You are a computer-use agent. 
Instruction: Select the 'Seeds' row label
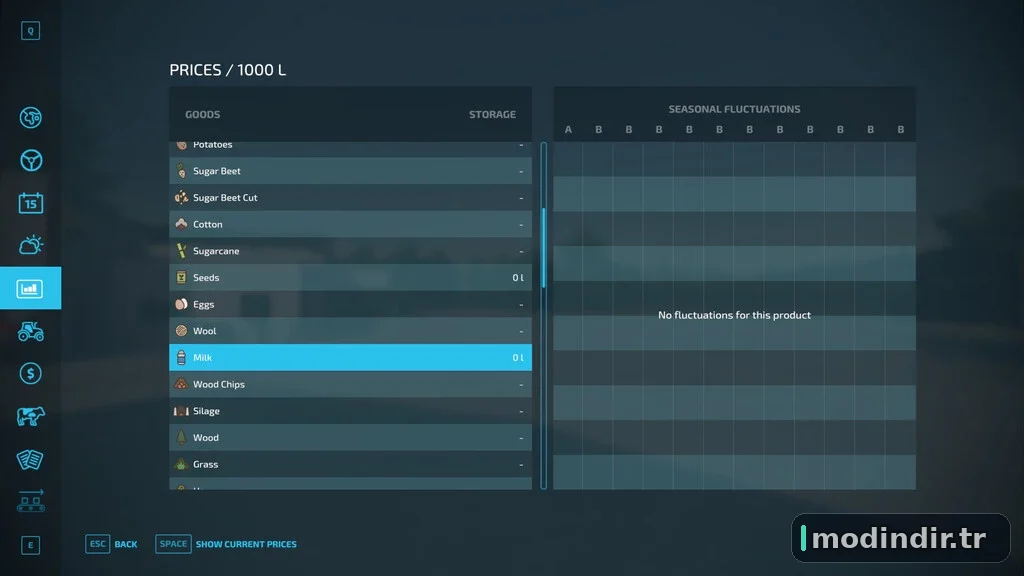(206, 278)
